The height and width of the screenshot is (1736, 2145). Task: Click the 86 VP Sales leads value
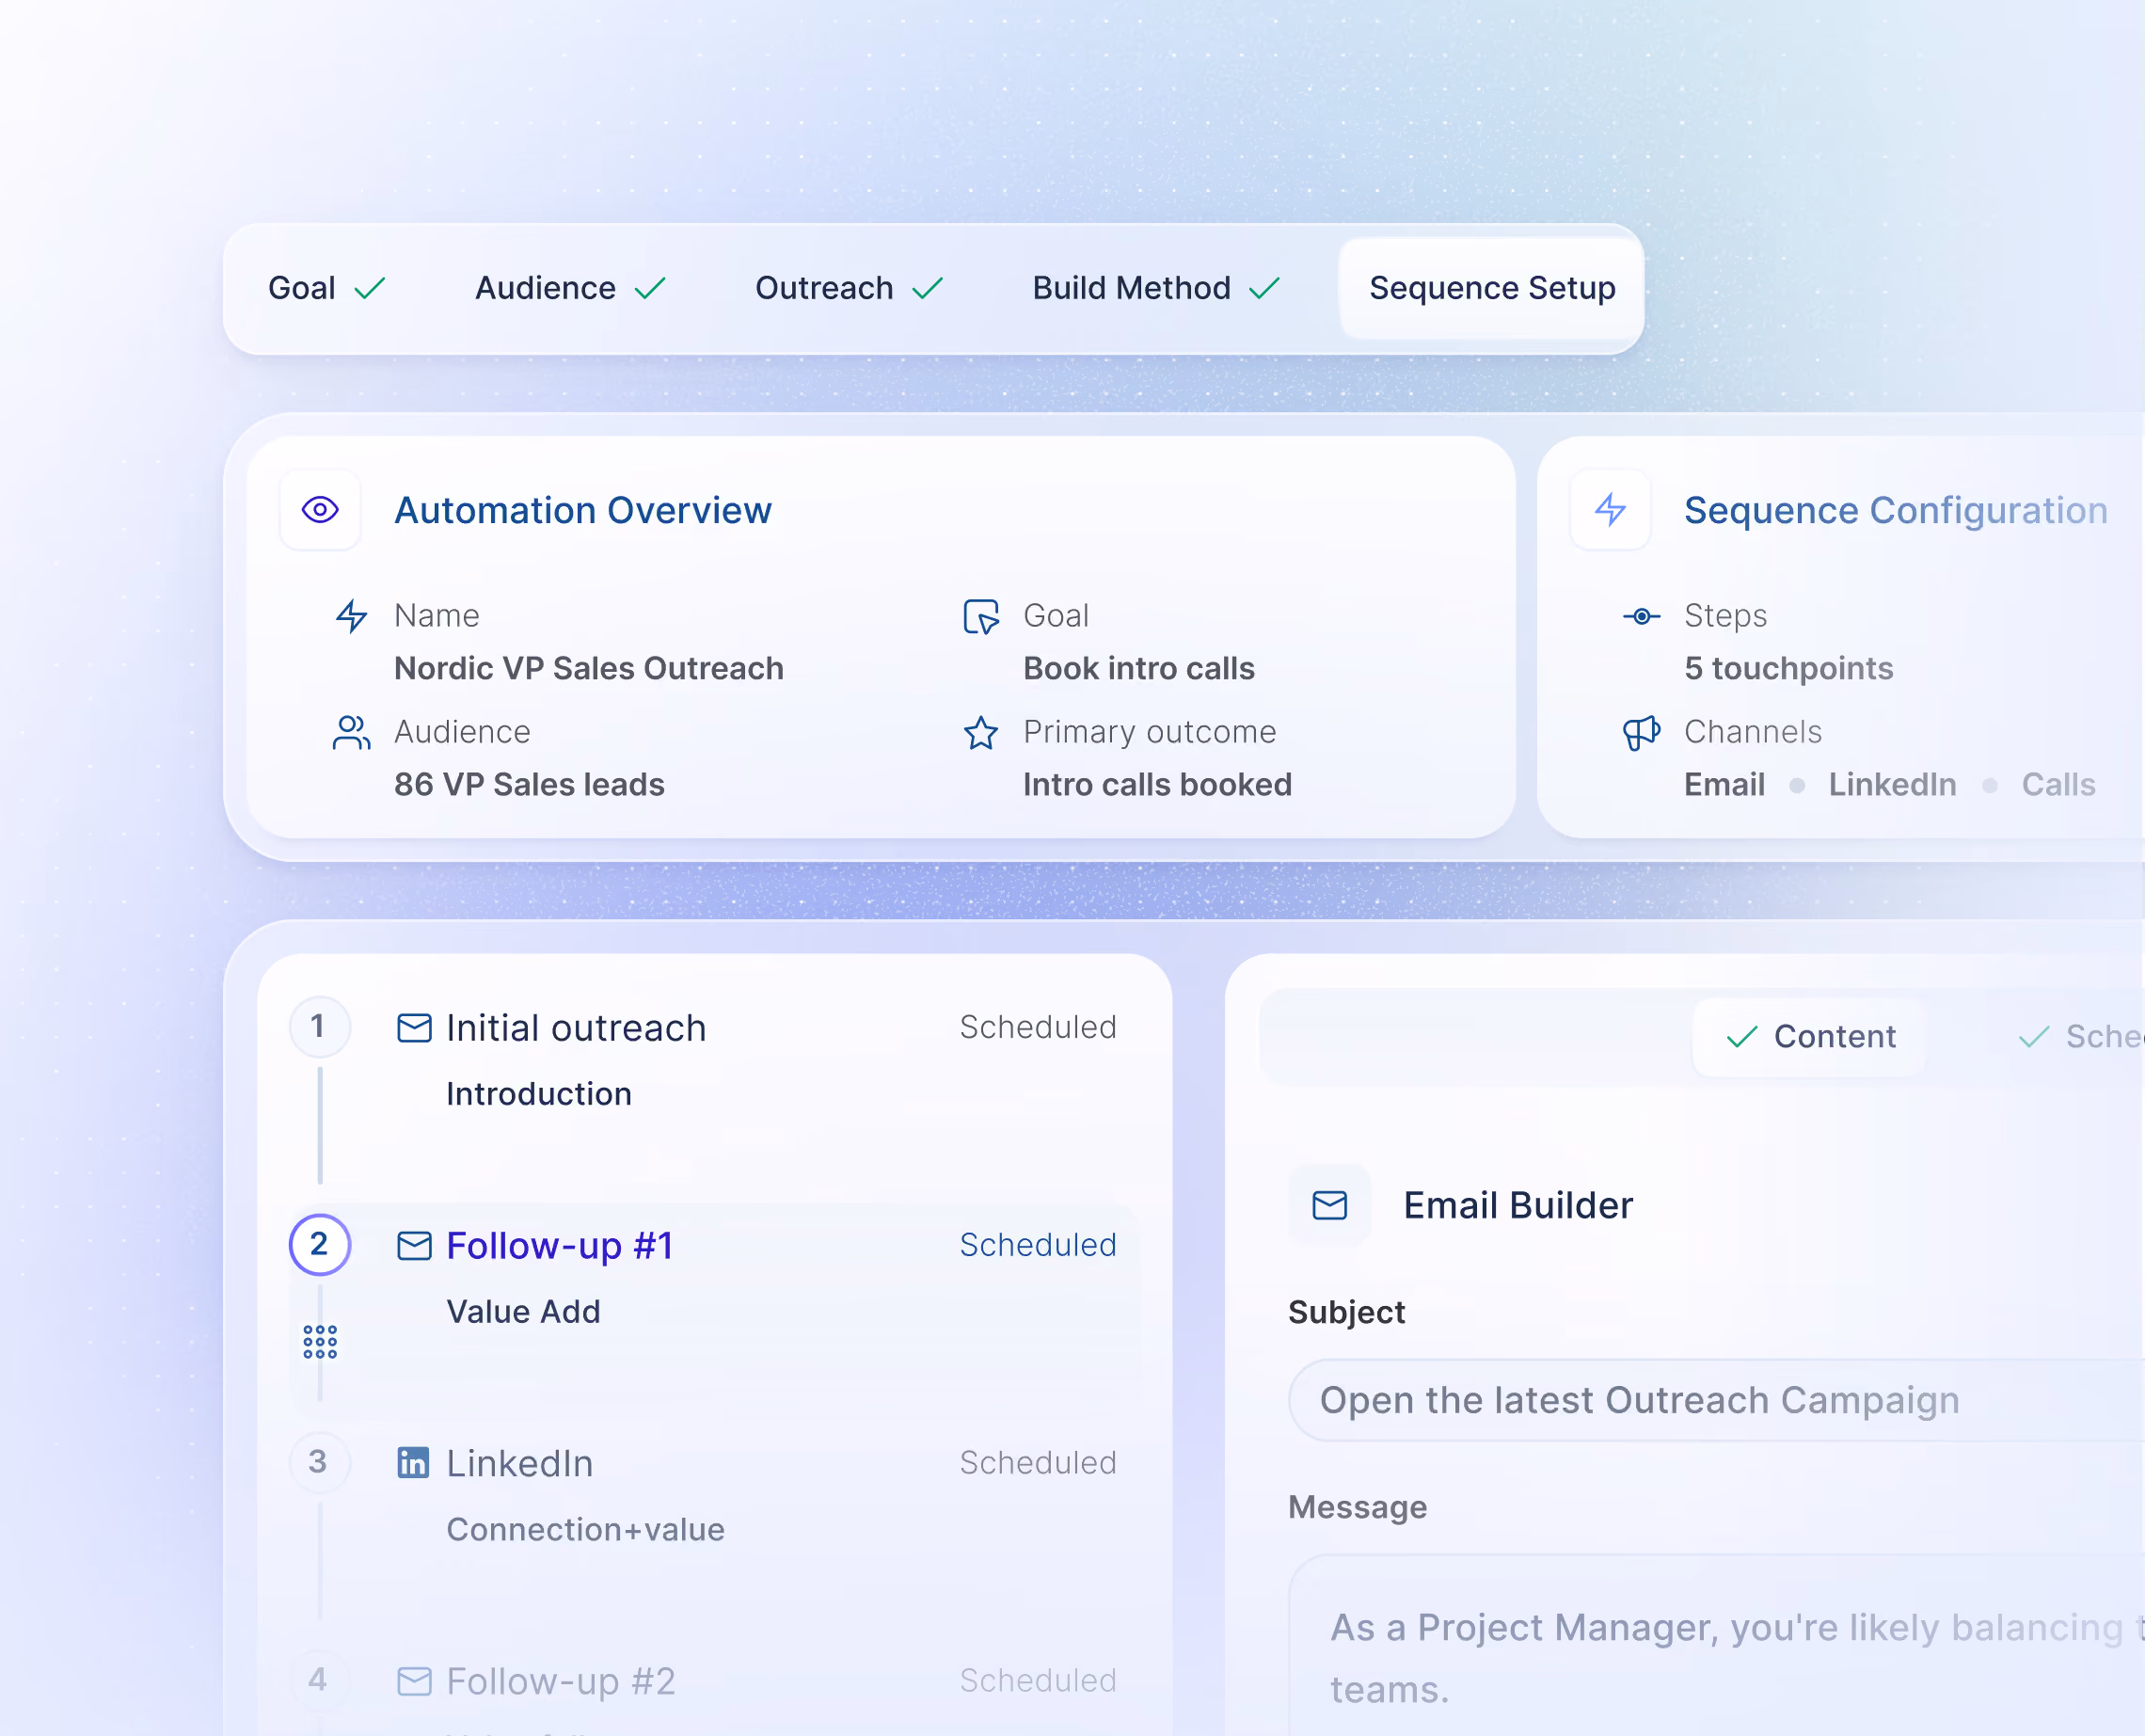(529, 785)
